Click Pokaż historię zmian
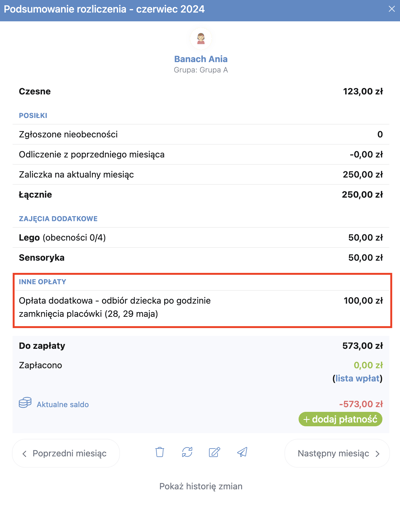Screen dimensions: 400x505 click(x=201, y=486)
